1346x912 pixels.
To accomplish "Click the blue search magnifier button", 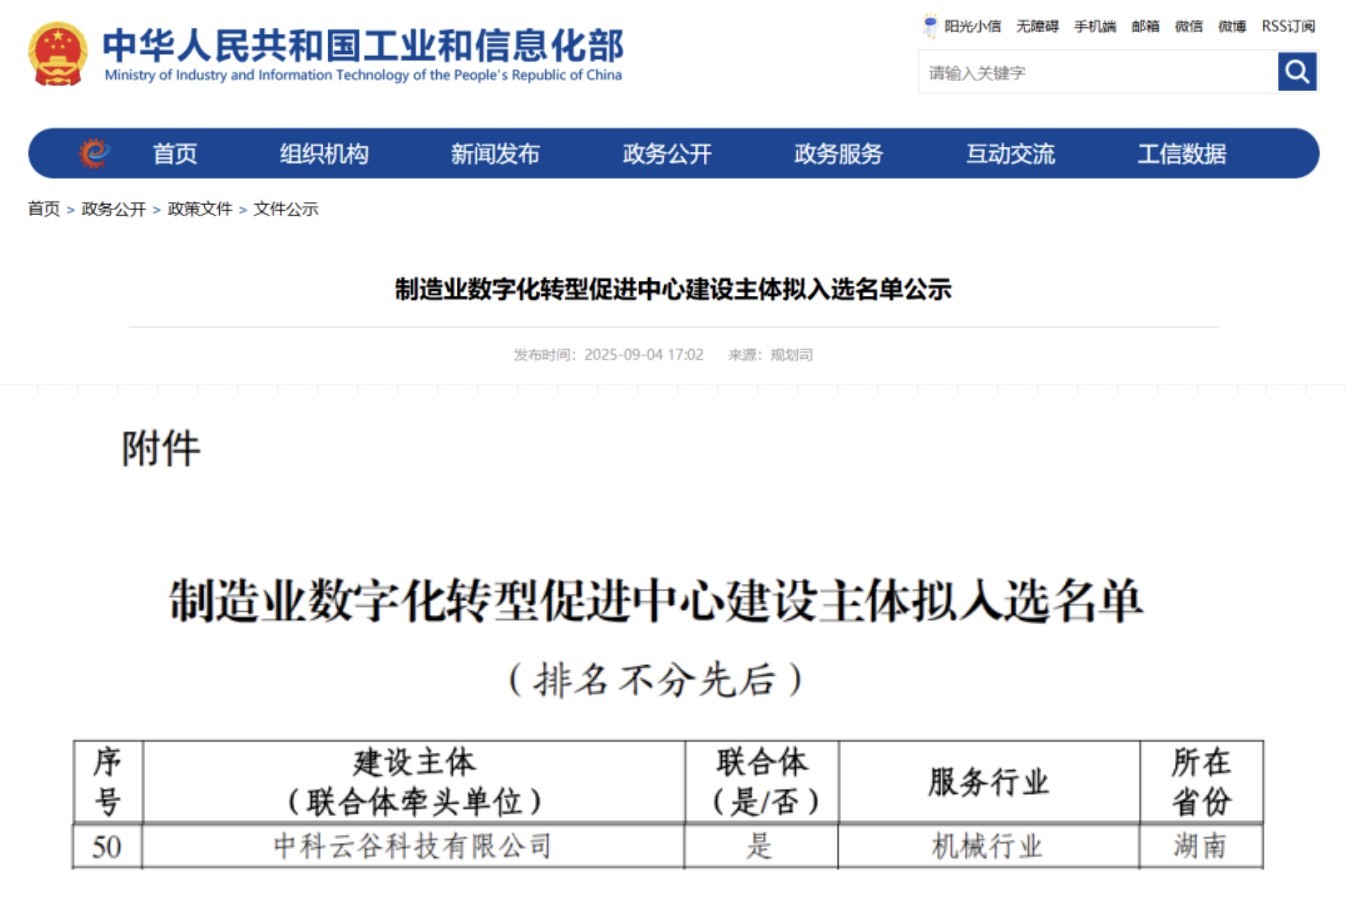I will [1297, 72].
